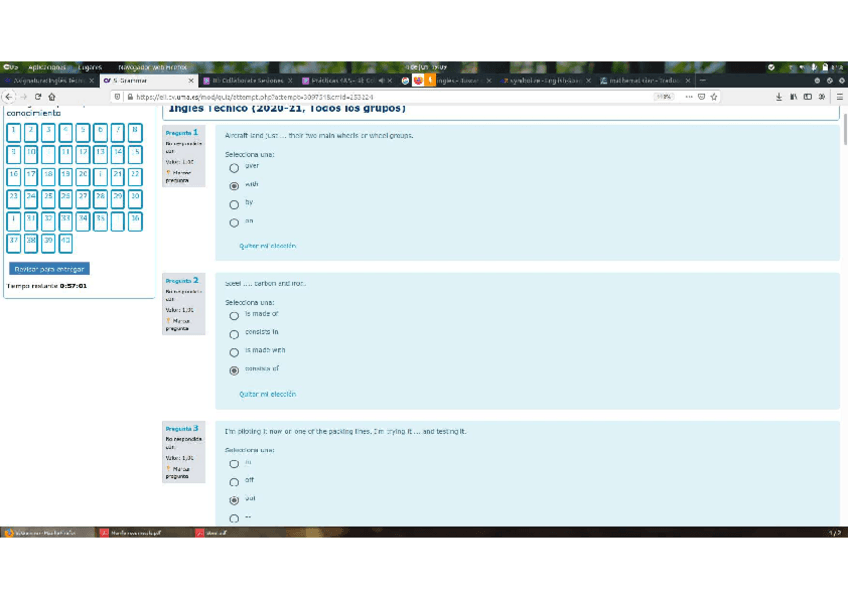Choose 'consists in' for question 2

234,334
